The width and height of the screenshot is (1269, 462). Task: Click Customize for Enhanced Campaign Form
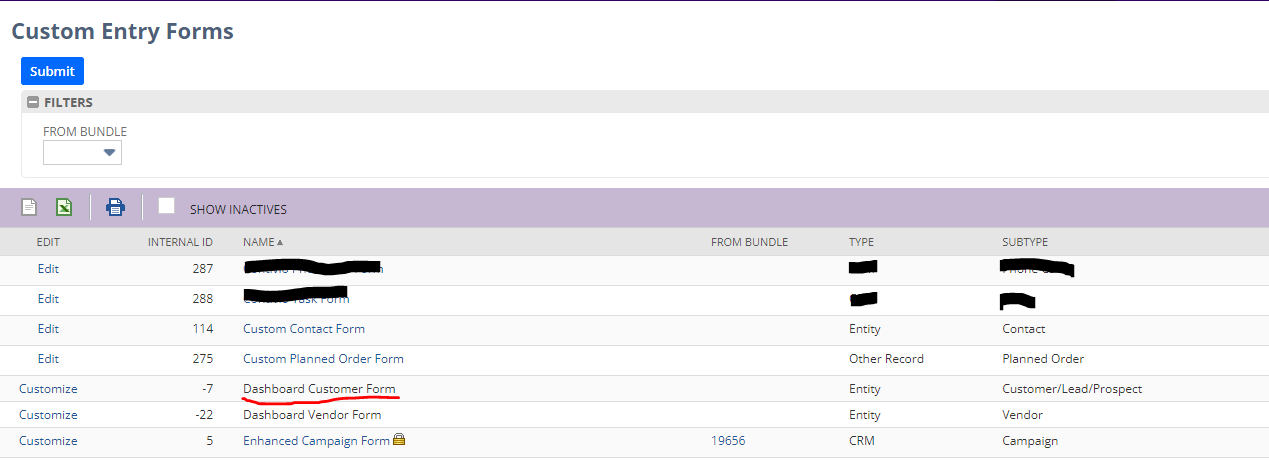48,441
